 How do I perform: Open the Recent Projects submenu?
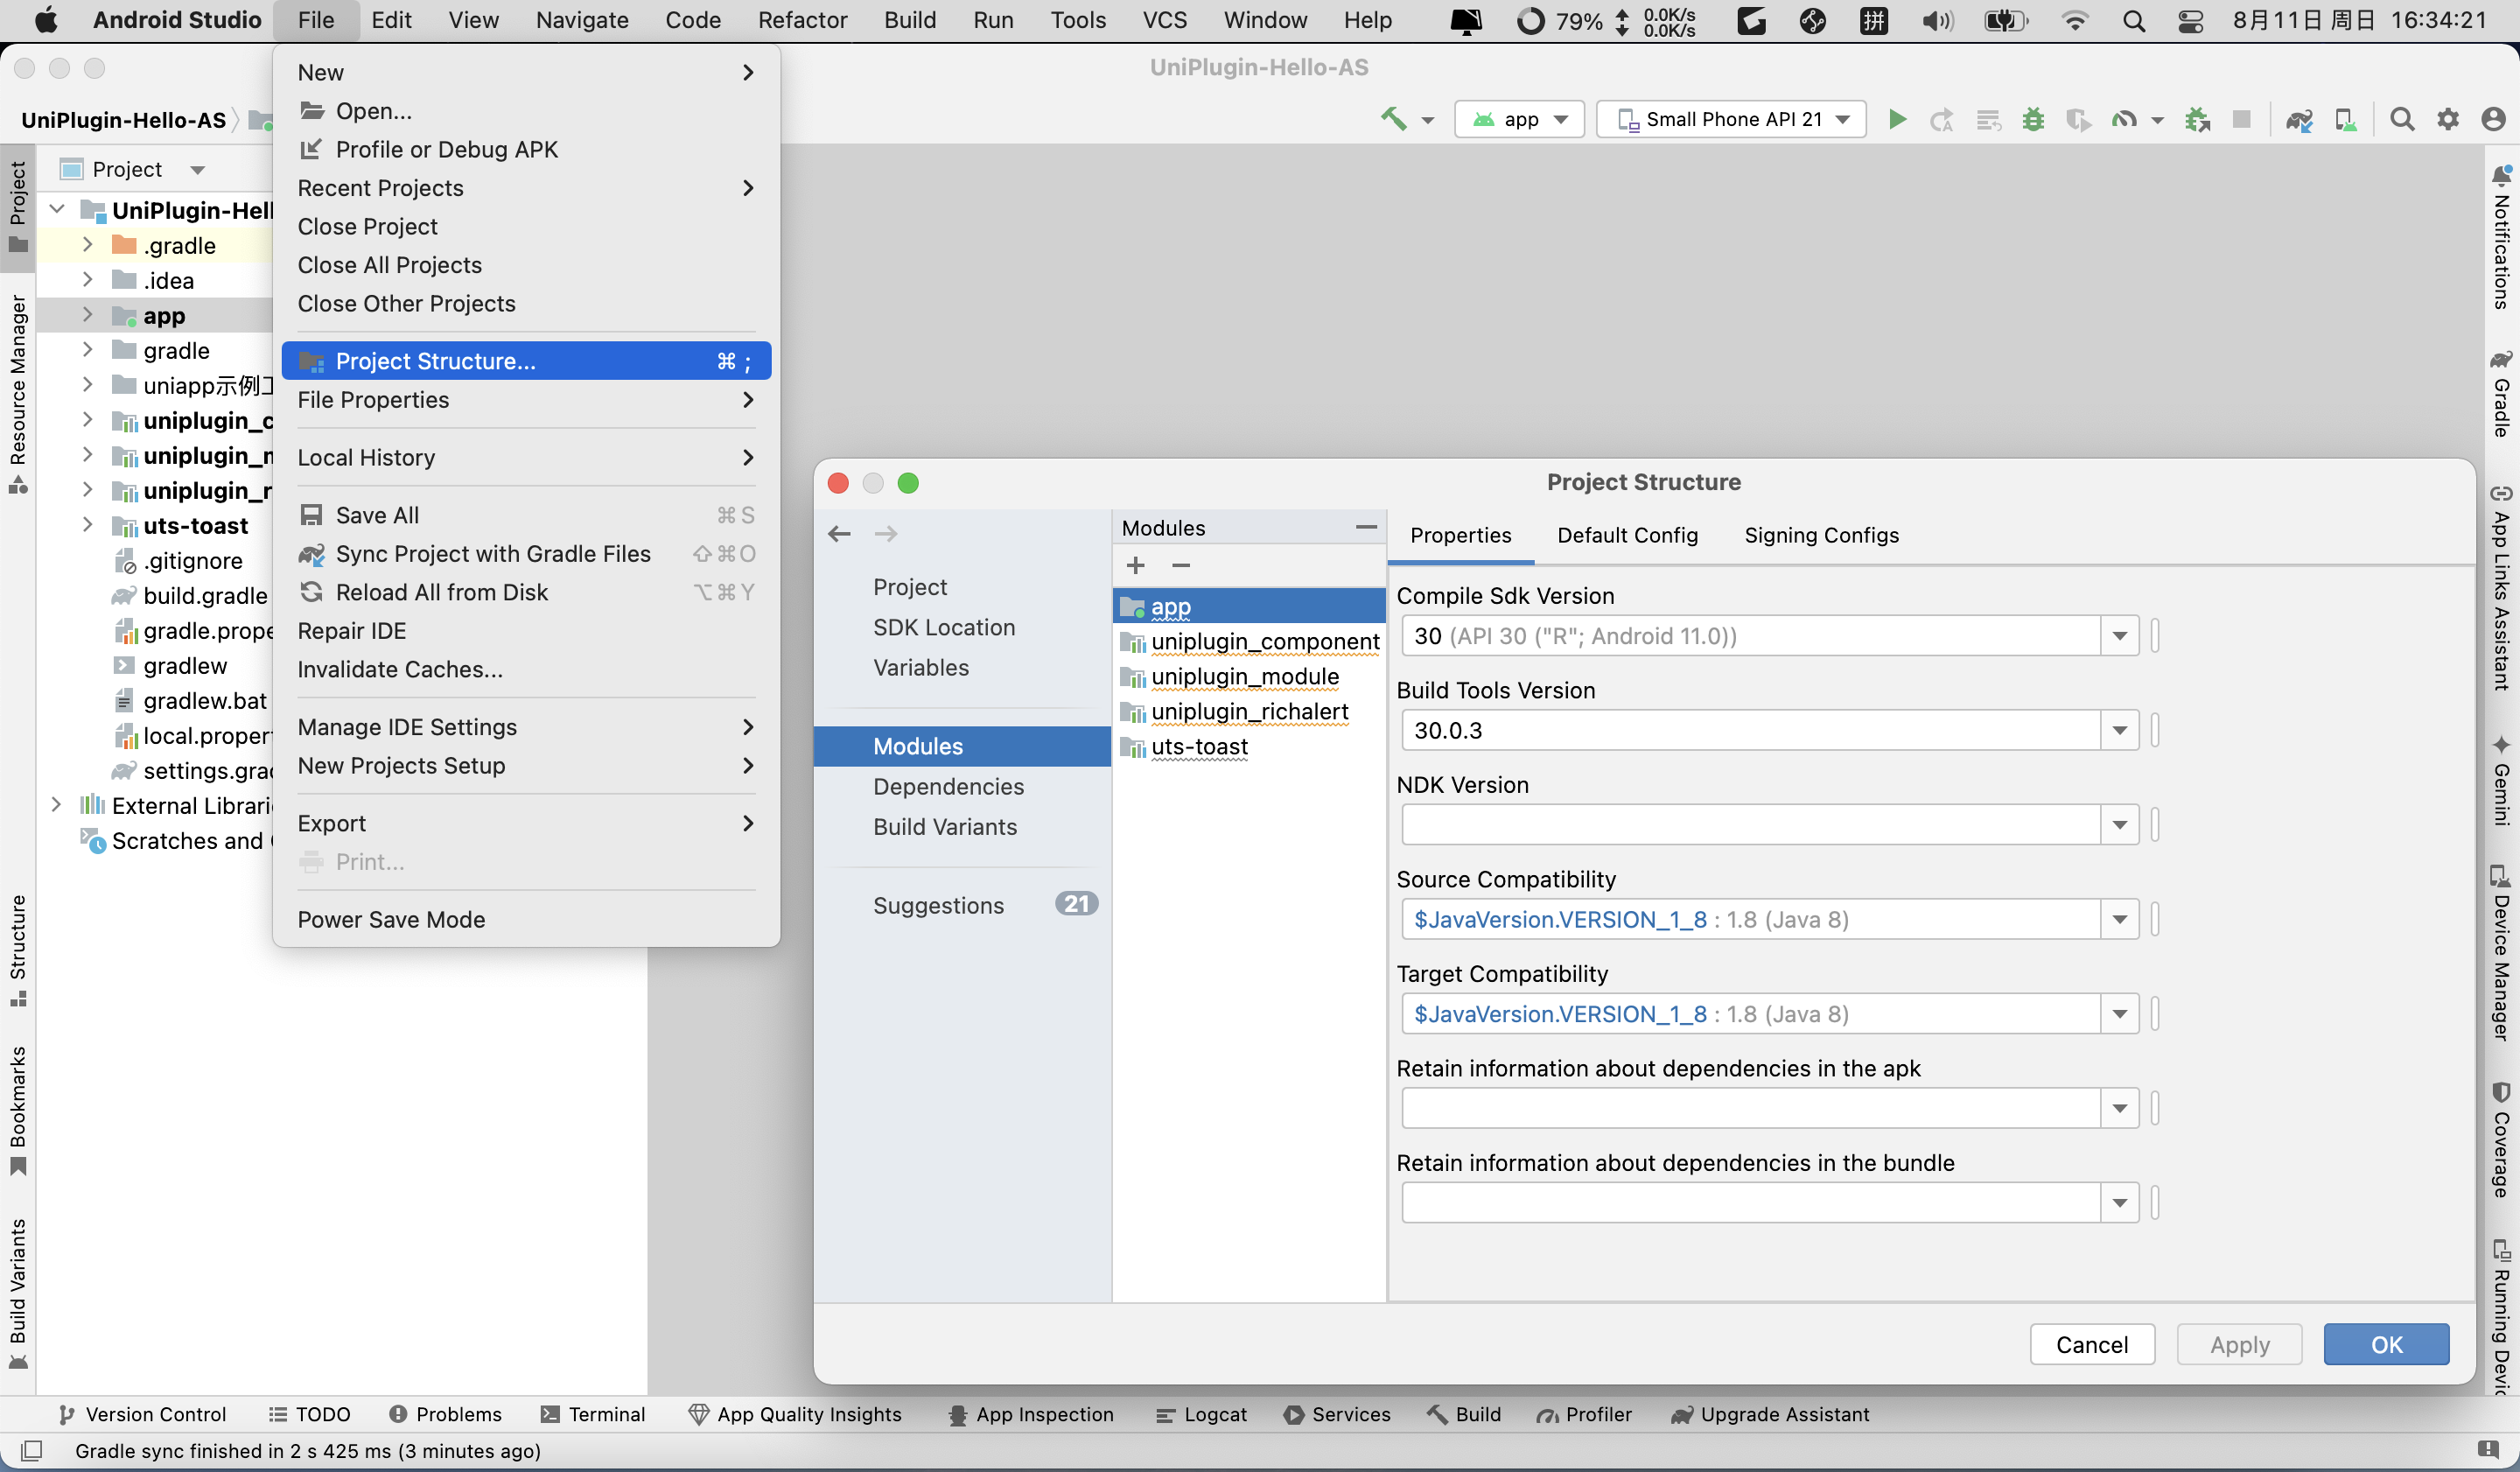point(526,188)
